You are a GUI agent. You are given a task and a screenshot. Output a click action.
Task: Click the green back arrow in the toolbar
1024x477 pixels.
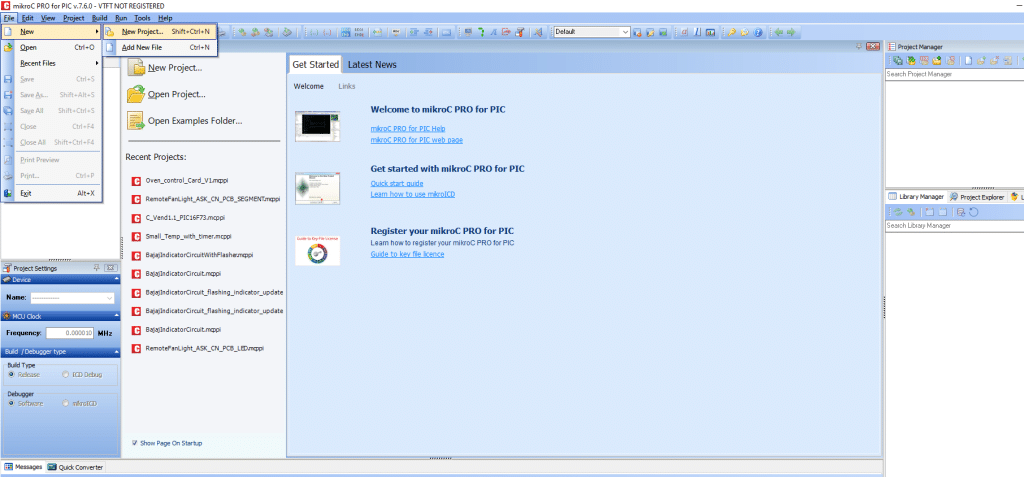[778, 31]
